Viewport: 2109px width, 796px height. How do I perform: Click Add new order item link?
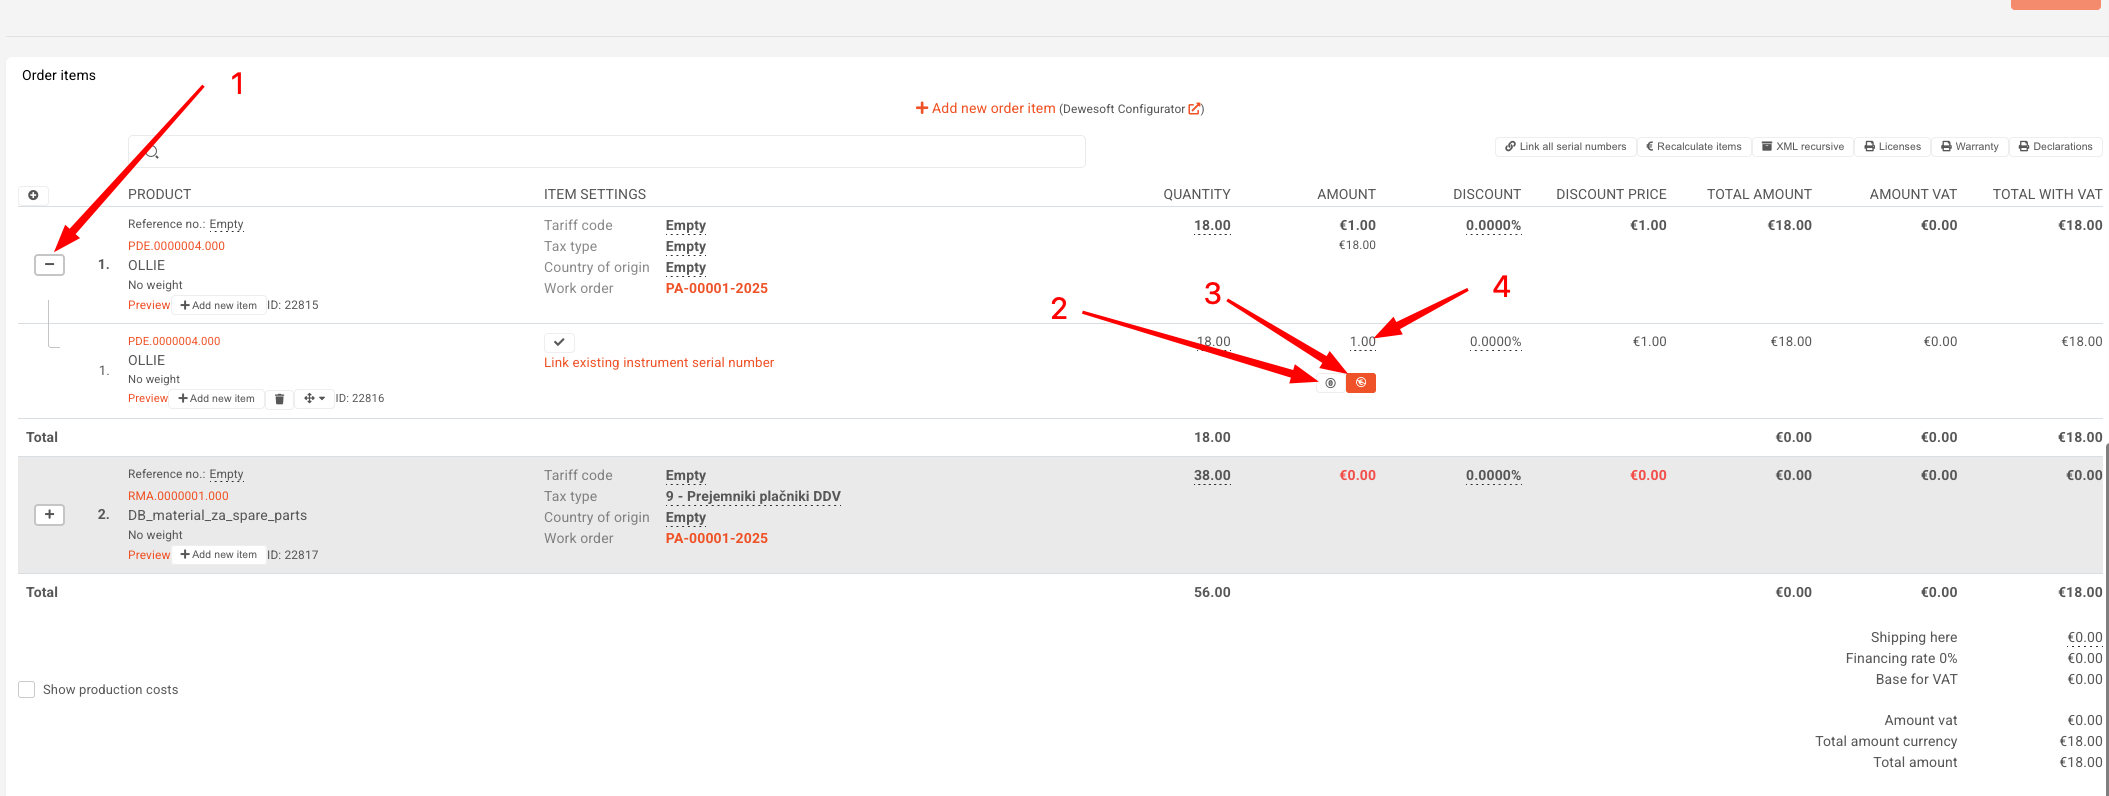[985, 108]
